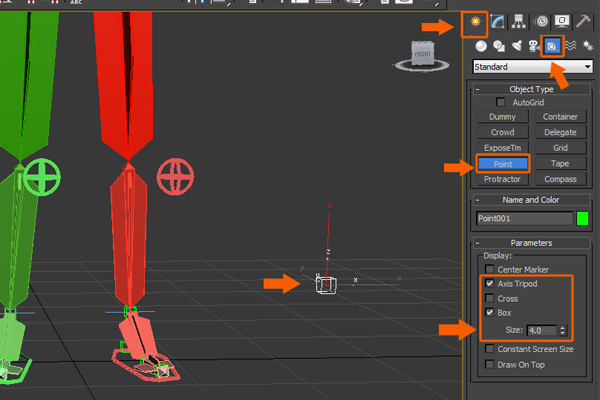Click the Crowd helper button

[x=502, y=132]
